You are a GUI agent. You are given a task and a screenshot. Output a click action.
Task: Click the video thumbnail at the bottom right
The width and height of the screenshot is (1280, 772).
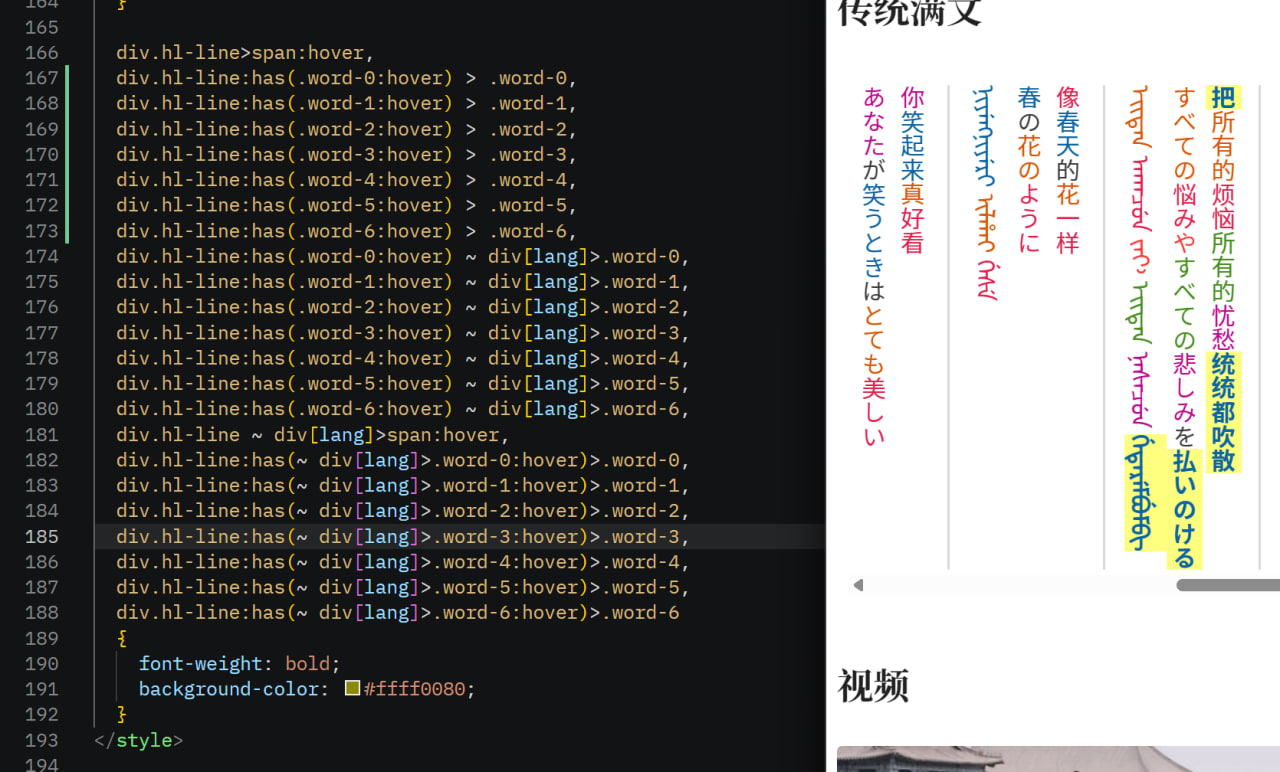point(1057,760)
